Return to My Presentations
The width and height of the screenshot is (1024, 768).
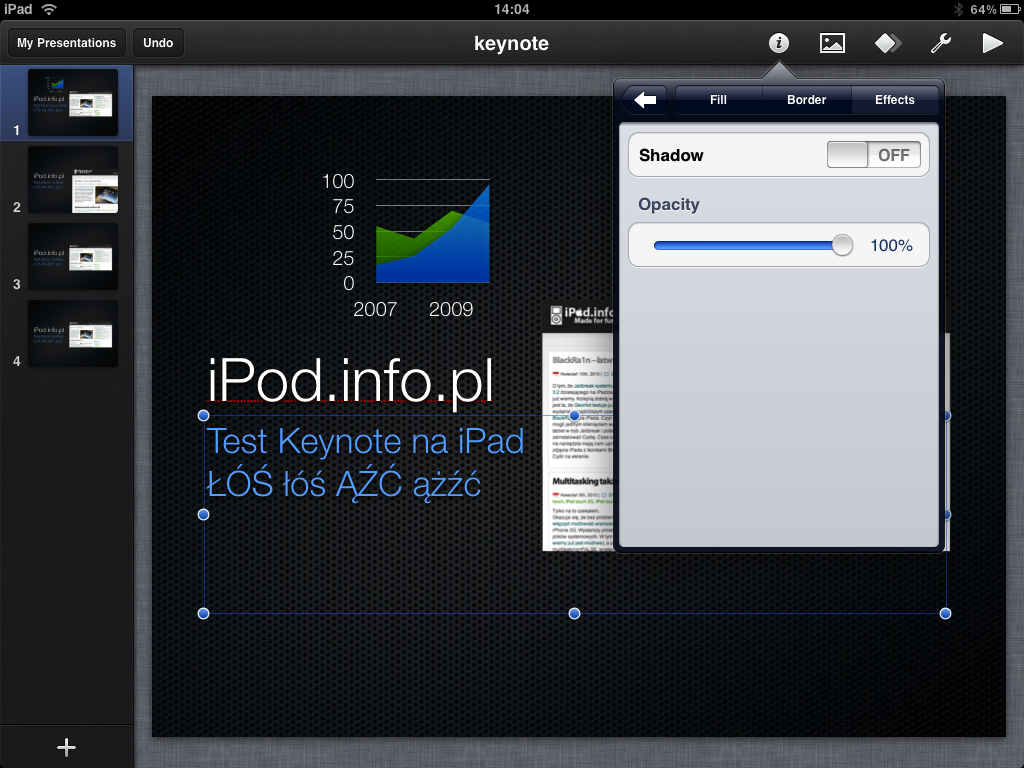click(x=67, y=43)
